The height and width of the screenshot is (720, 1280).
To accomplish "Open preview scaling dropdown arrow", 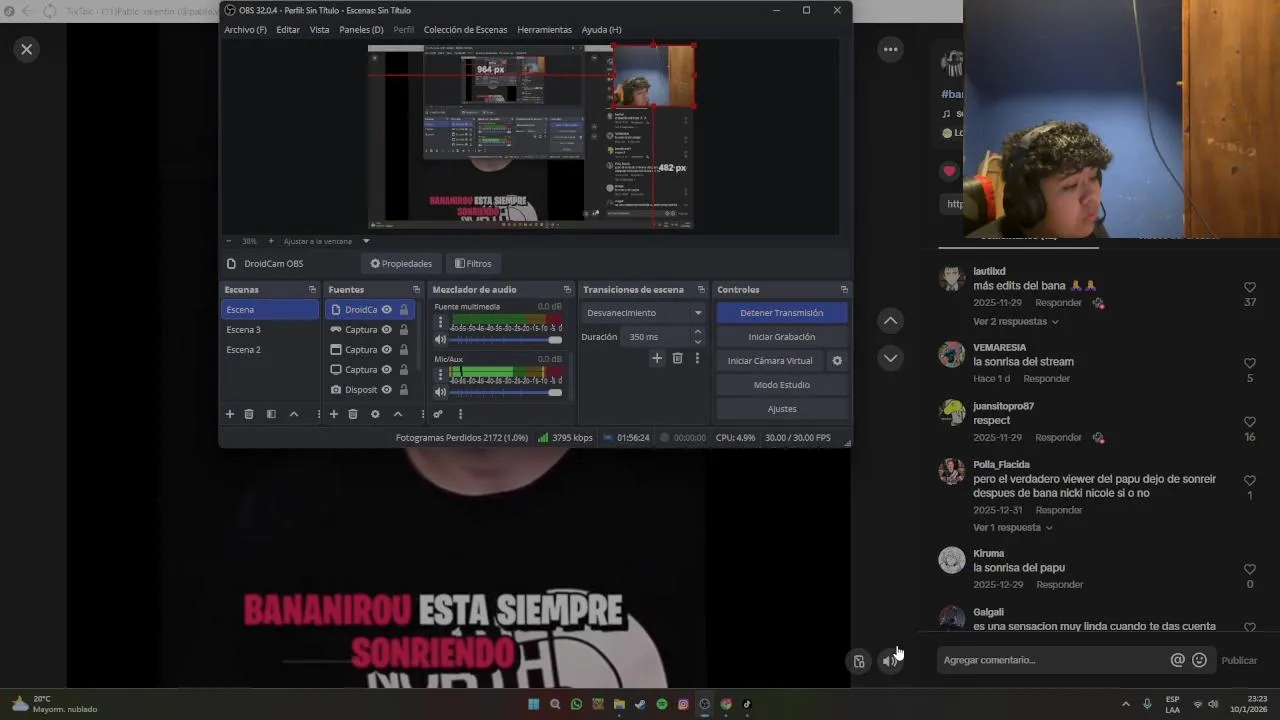I will (x=366, y=241).
